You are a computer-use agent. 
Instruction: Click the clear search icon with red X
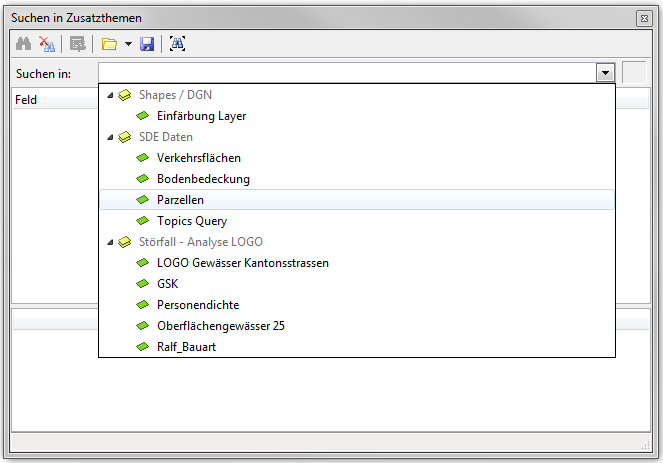point(47,44)
